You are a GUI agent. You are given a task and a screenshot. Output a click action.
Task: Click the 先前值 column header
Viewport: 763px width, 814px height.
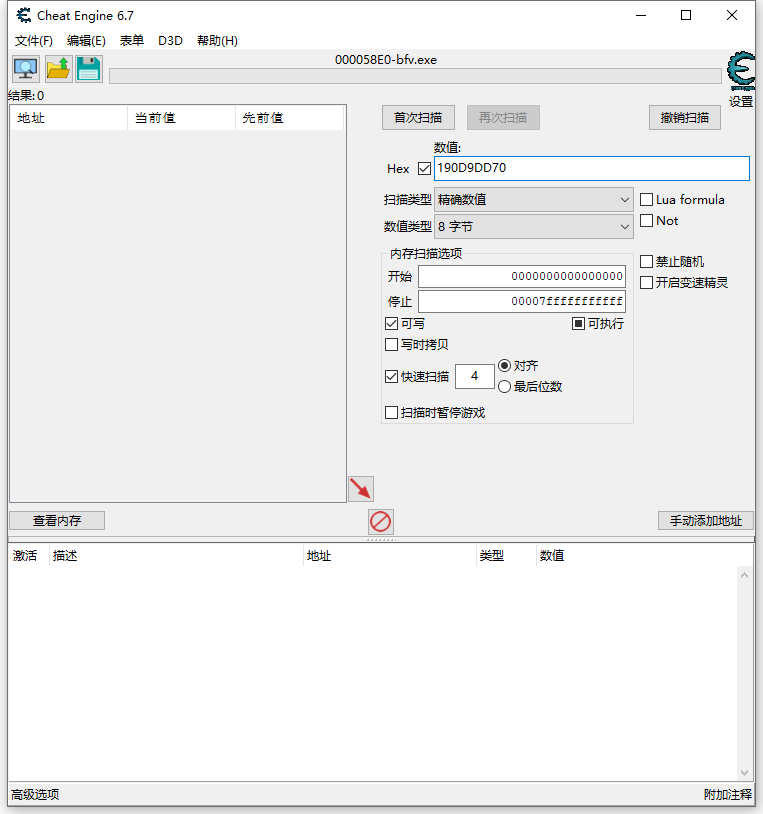[290, 118]
